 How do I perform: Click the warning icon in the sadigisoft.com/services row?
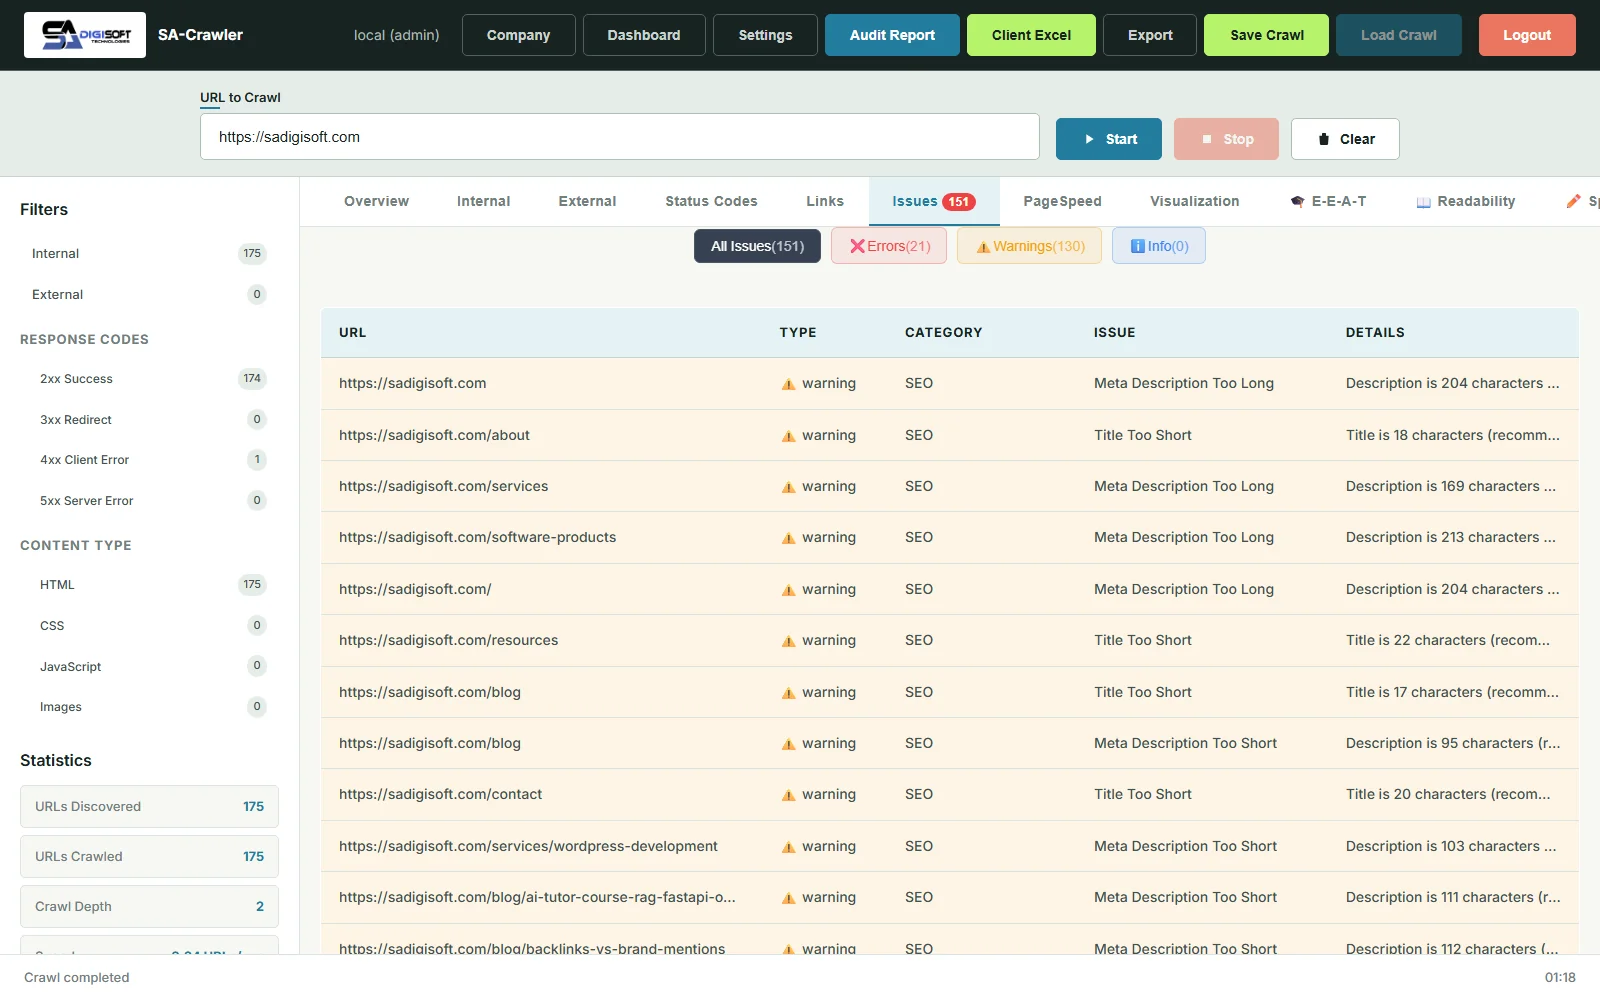(x=789, y=487)
